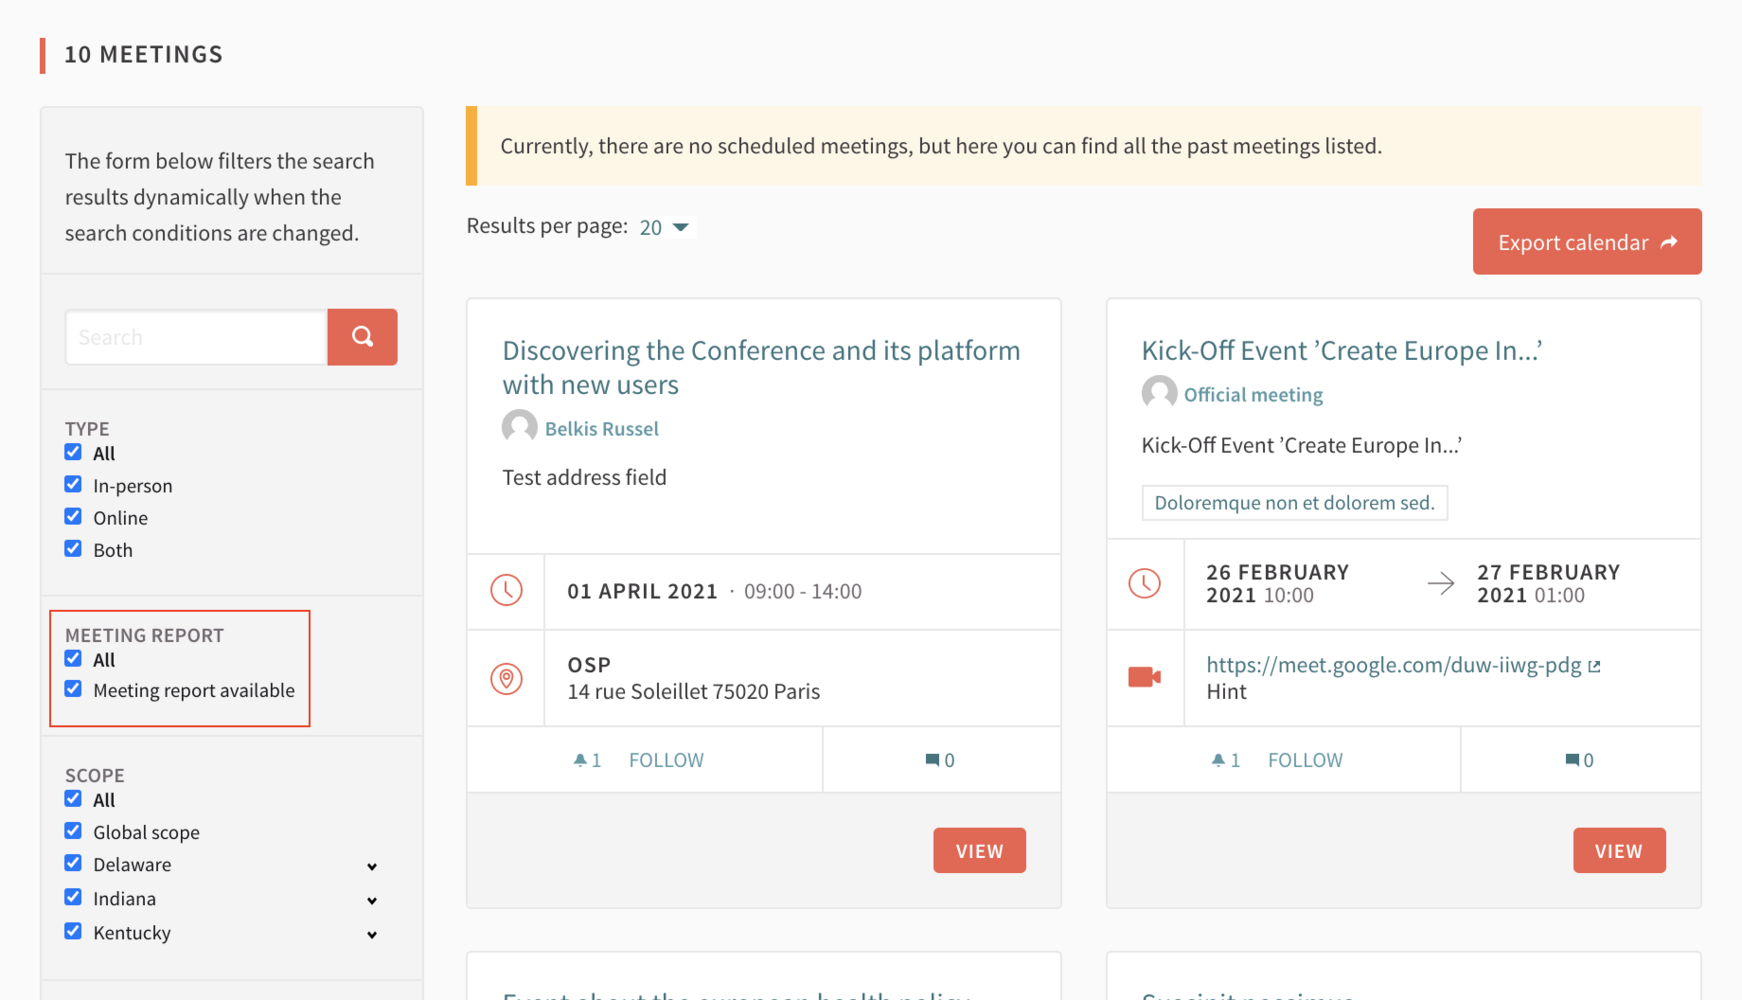
Task: Open the Results per page dropdown
Action: 664,227
